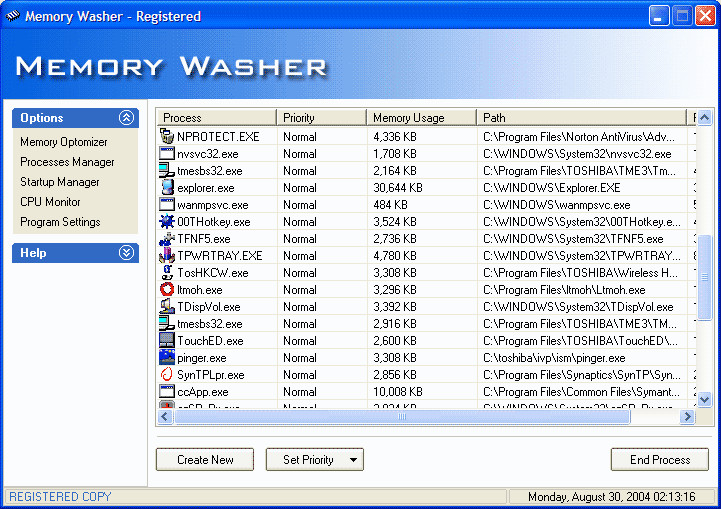This screenshot has height=509, width=721.
Task: Click the pinger.exe process icon
Action: 167,357
